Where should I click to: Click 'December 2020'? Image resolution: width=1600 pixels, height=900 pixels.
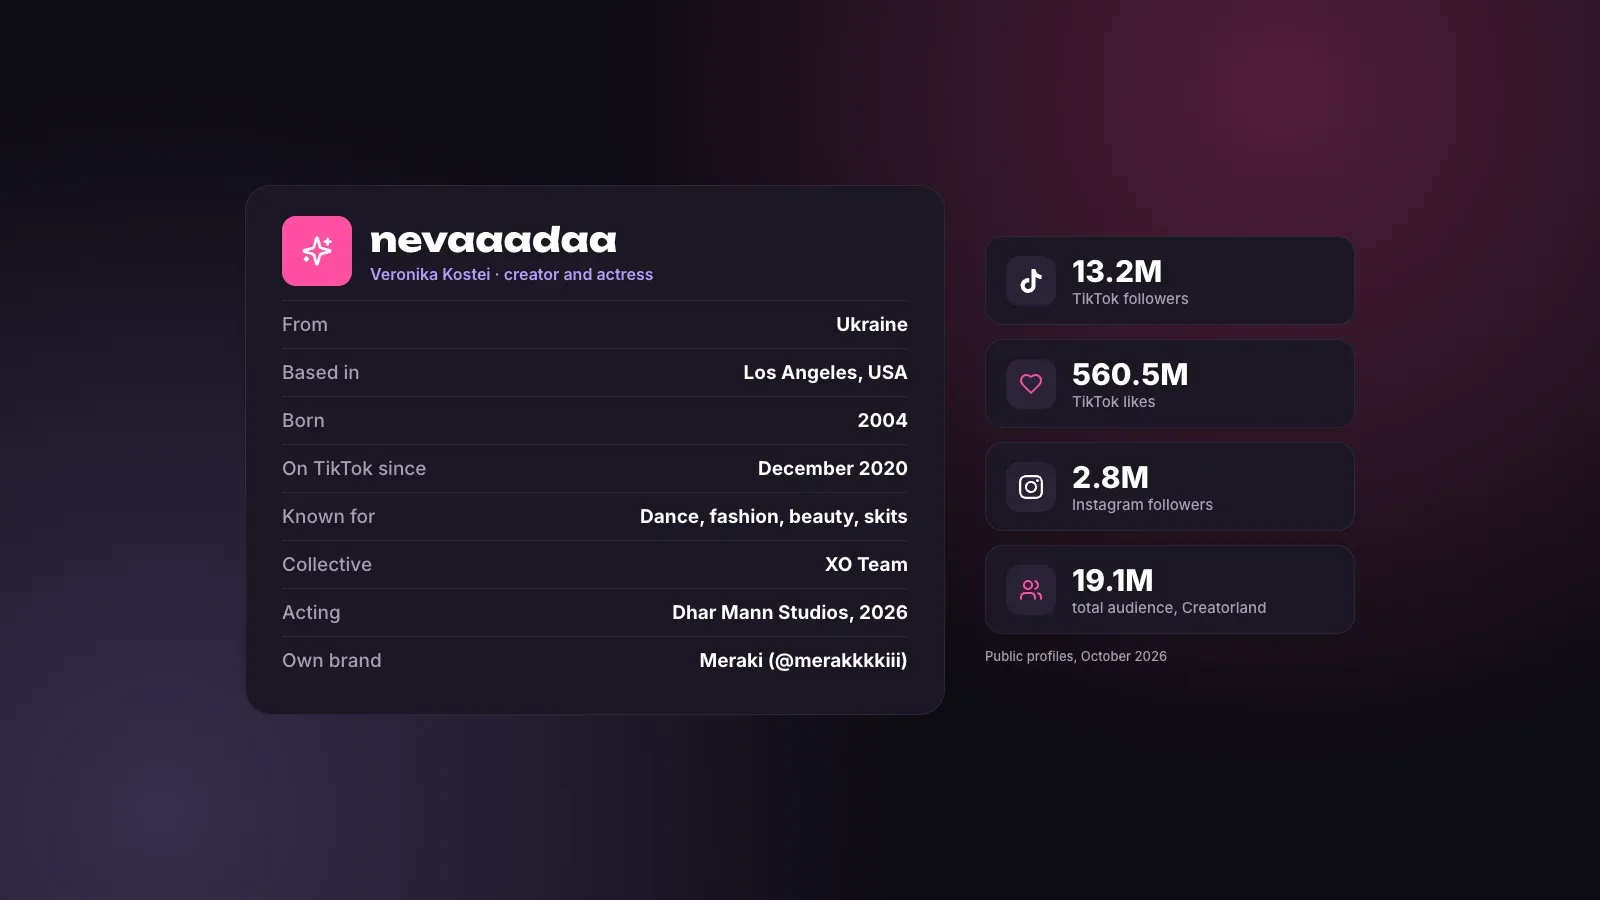(833, 468)
